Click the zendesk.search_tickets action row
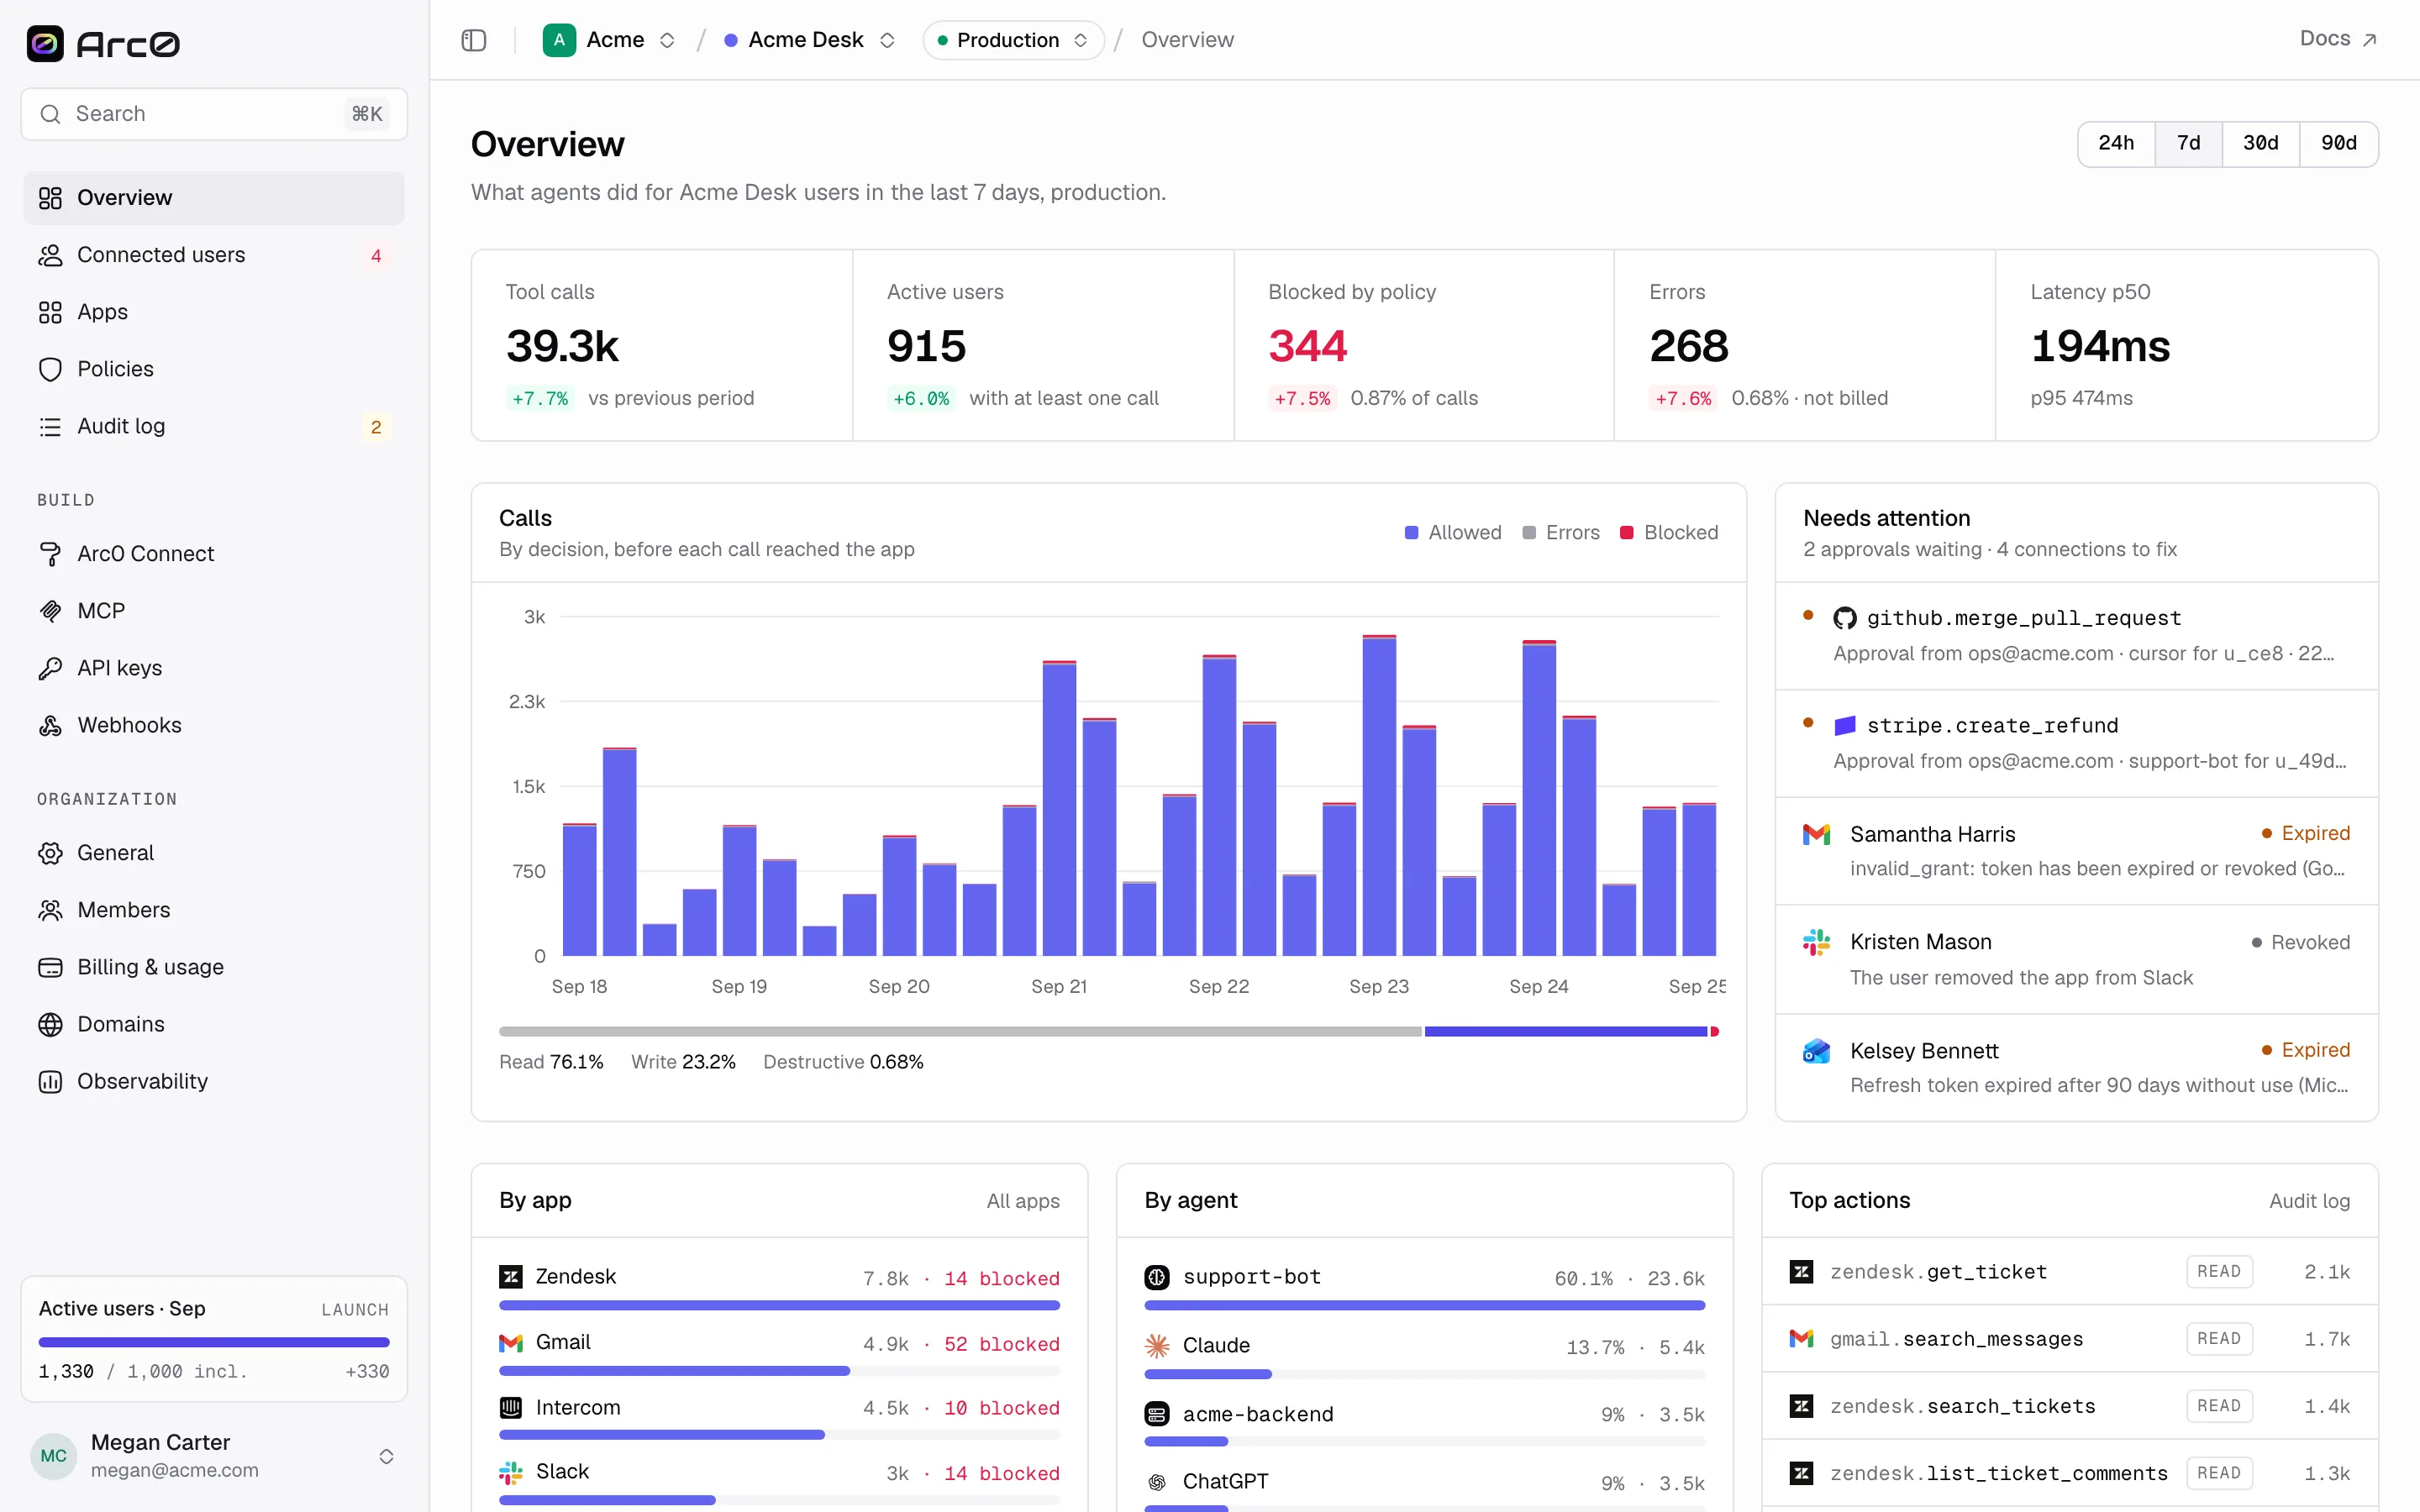Image resolution: width=2420 pixels, height=1512 pixels. (2069, 1406)
